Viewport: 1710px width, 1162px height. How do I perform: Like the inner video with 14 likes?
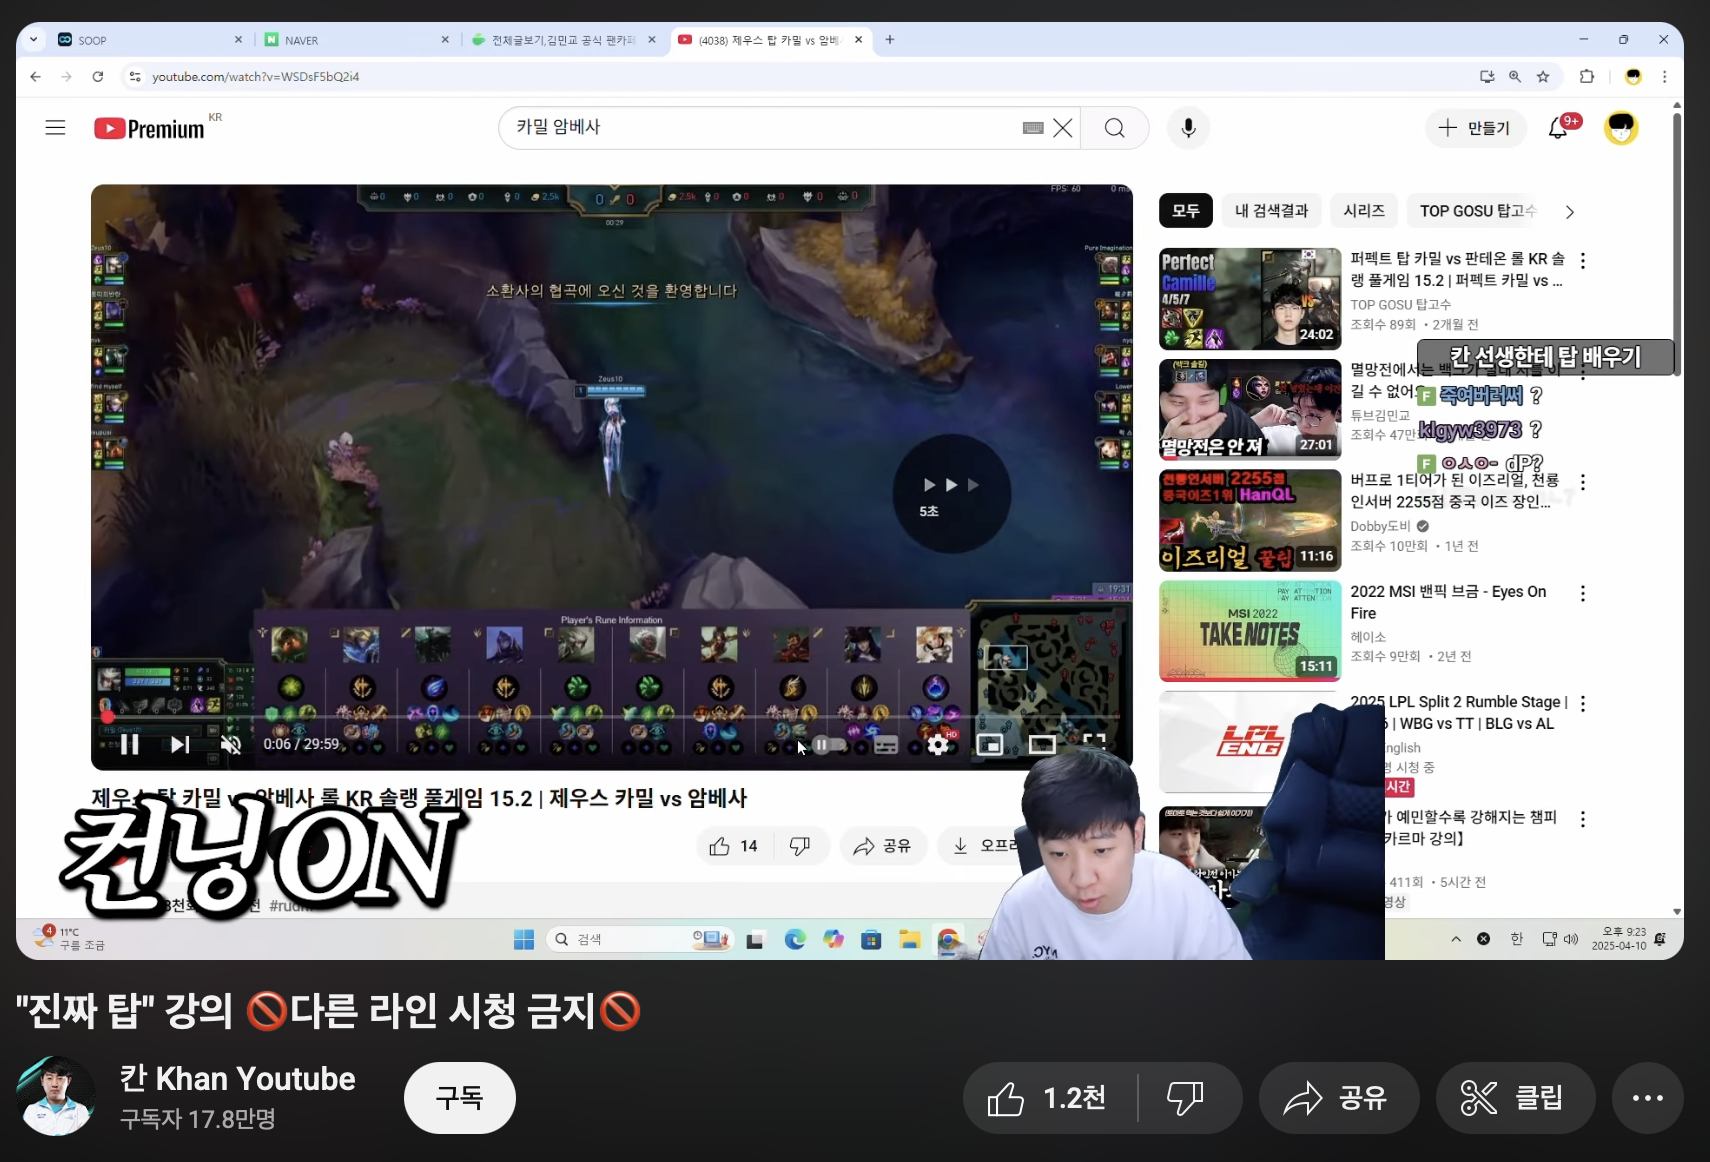tap(734, 846)
